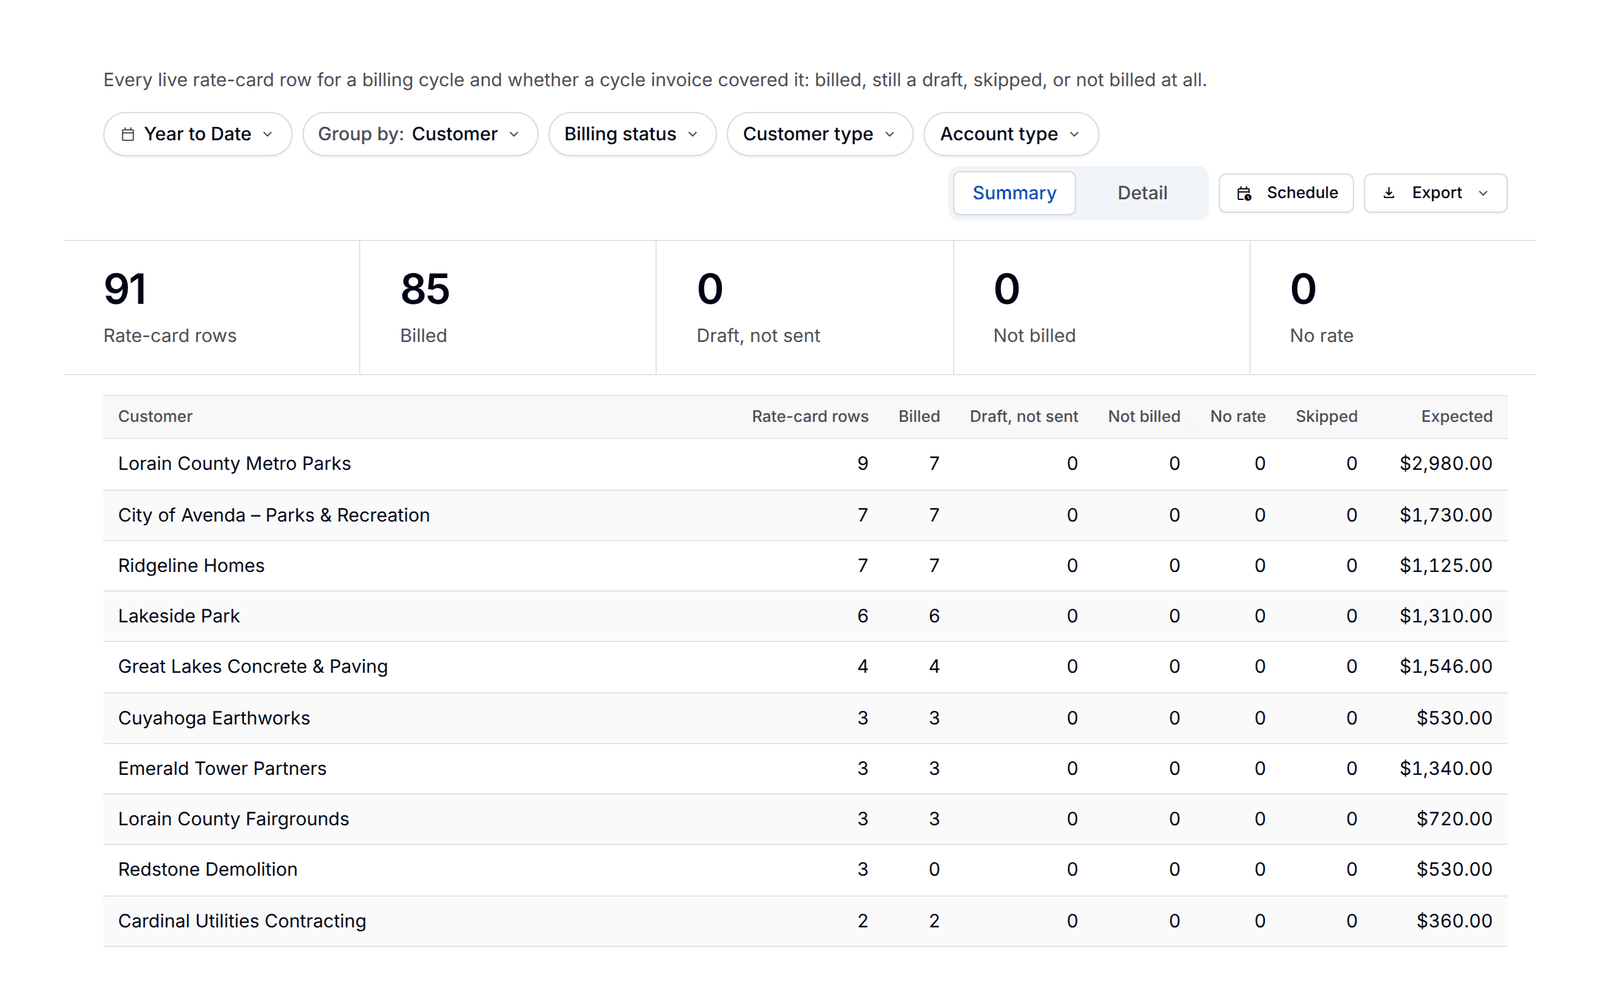Click the Export download icon
This screenshot has height=1000, width=1600.
[1389, 193]
